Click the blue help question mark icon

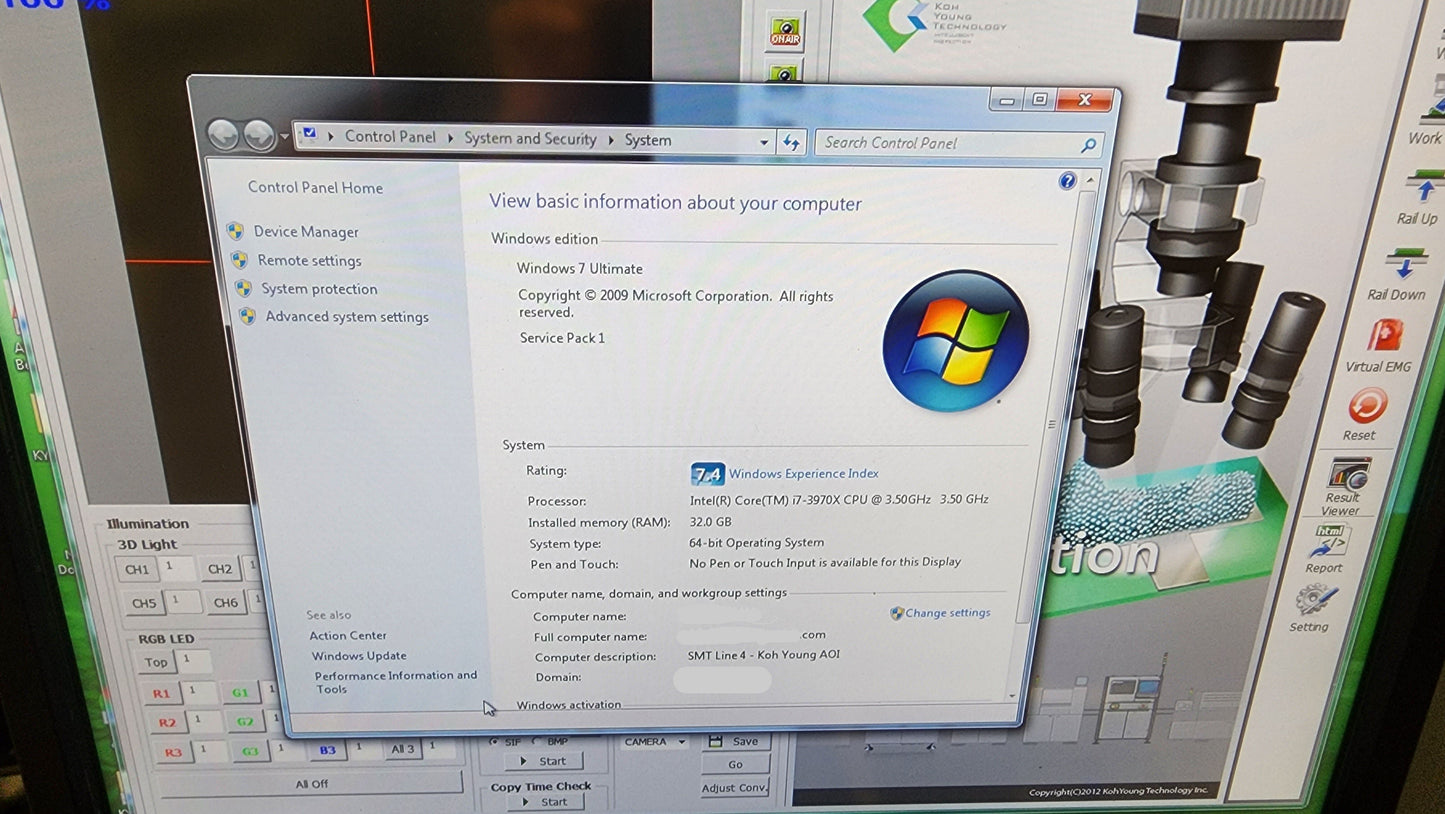[x=1067, y=181]
